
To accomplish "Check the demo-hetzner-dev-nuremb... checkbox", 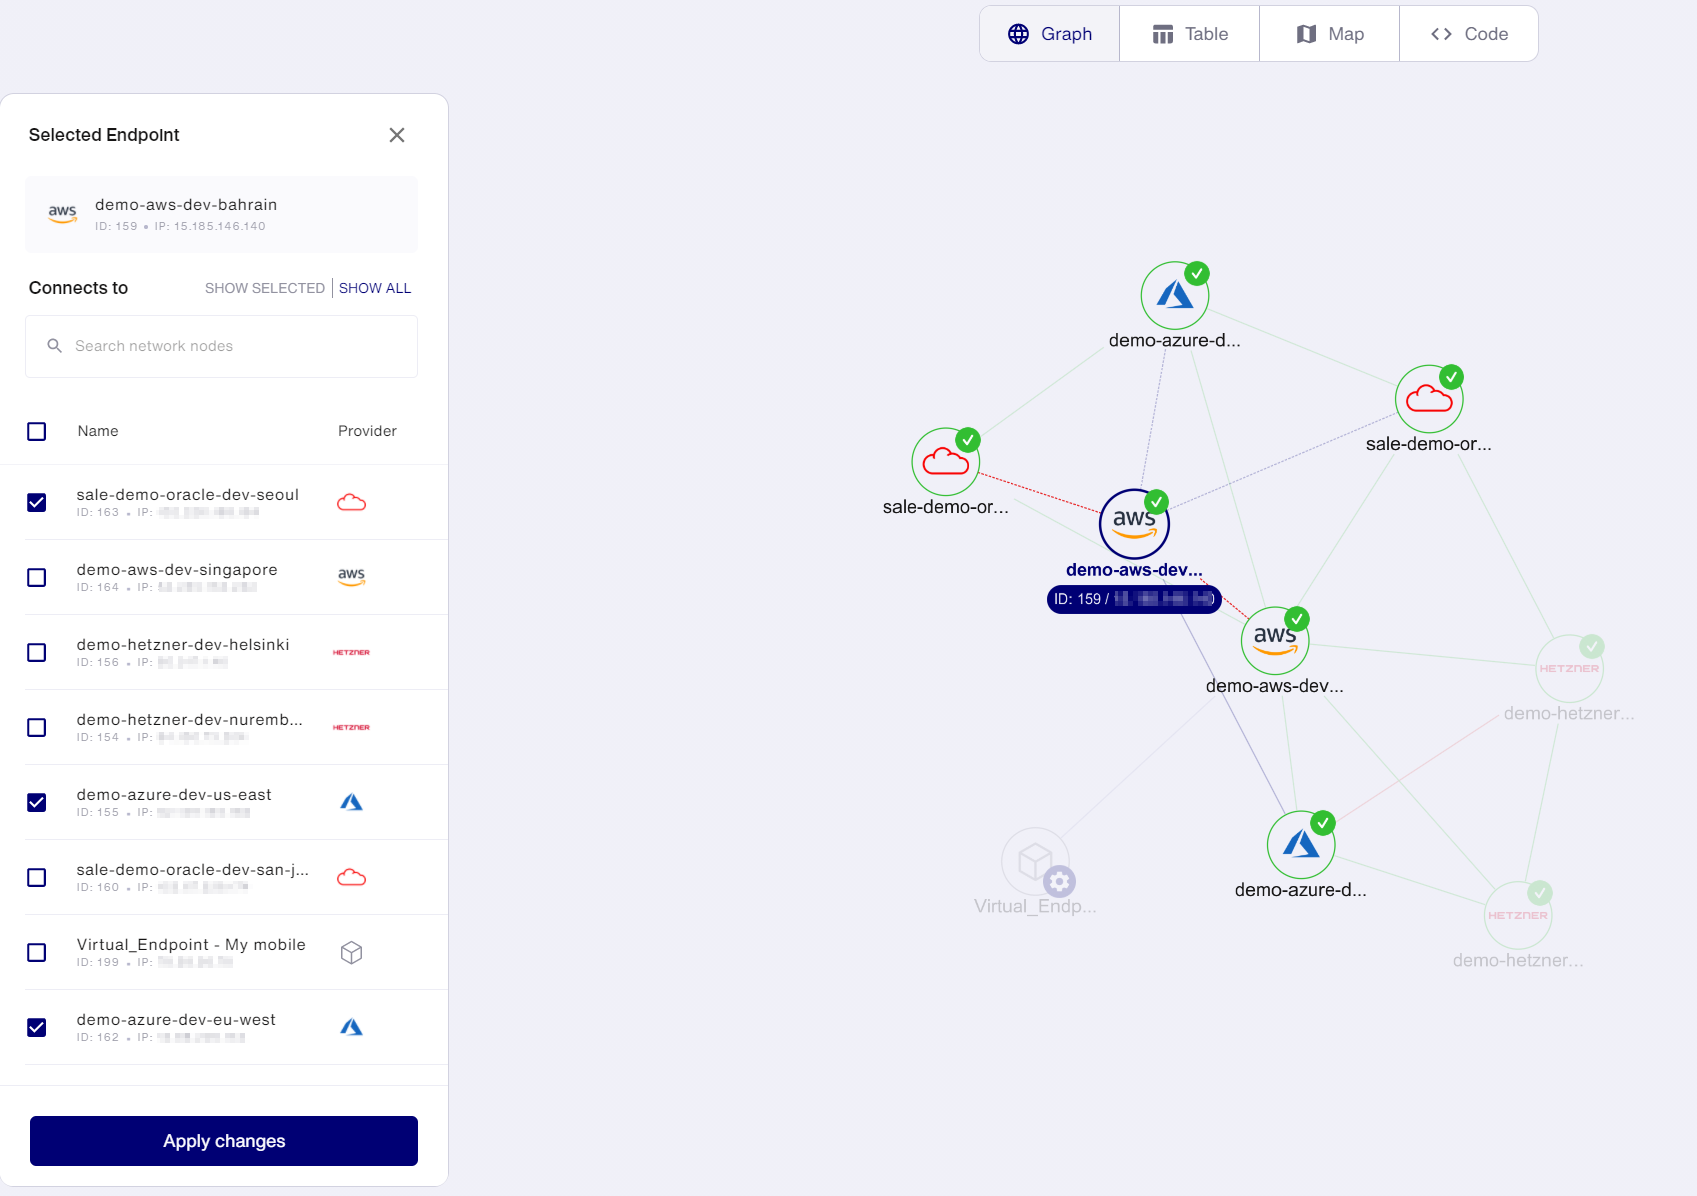I will tap(37, 727).
